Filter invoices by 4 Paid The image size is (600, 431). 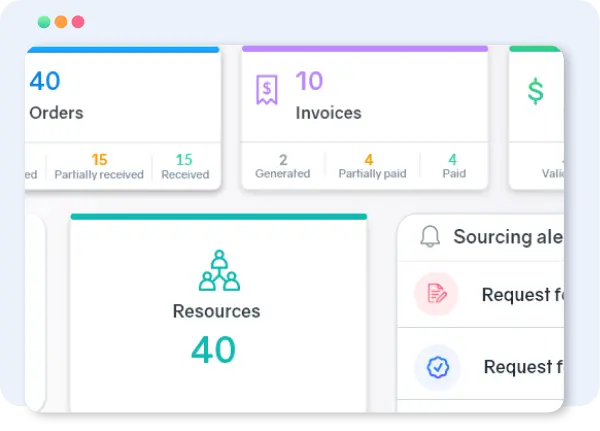coord(452,166)
